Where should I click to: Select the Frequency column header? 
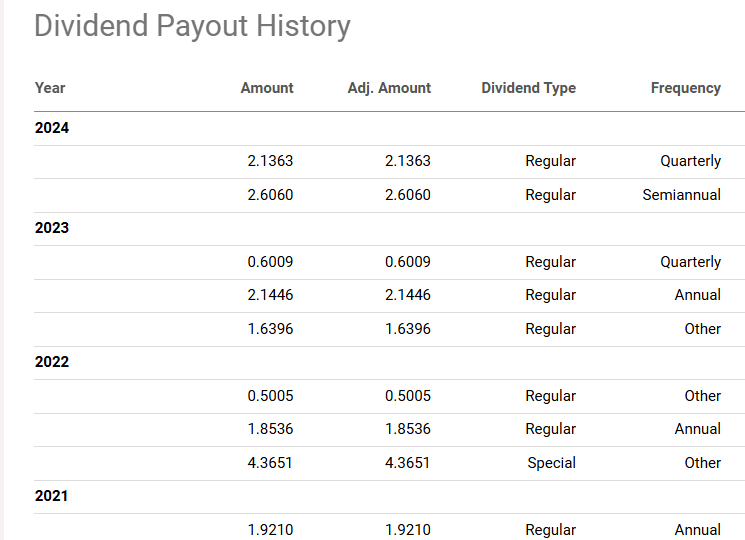(685, 88)
